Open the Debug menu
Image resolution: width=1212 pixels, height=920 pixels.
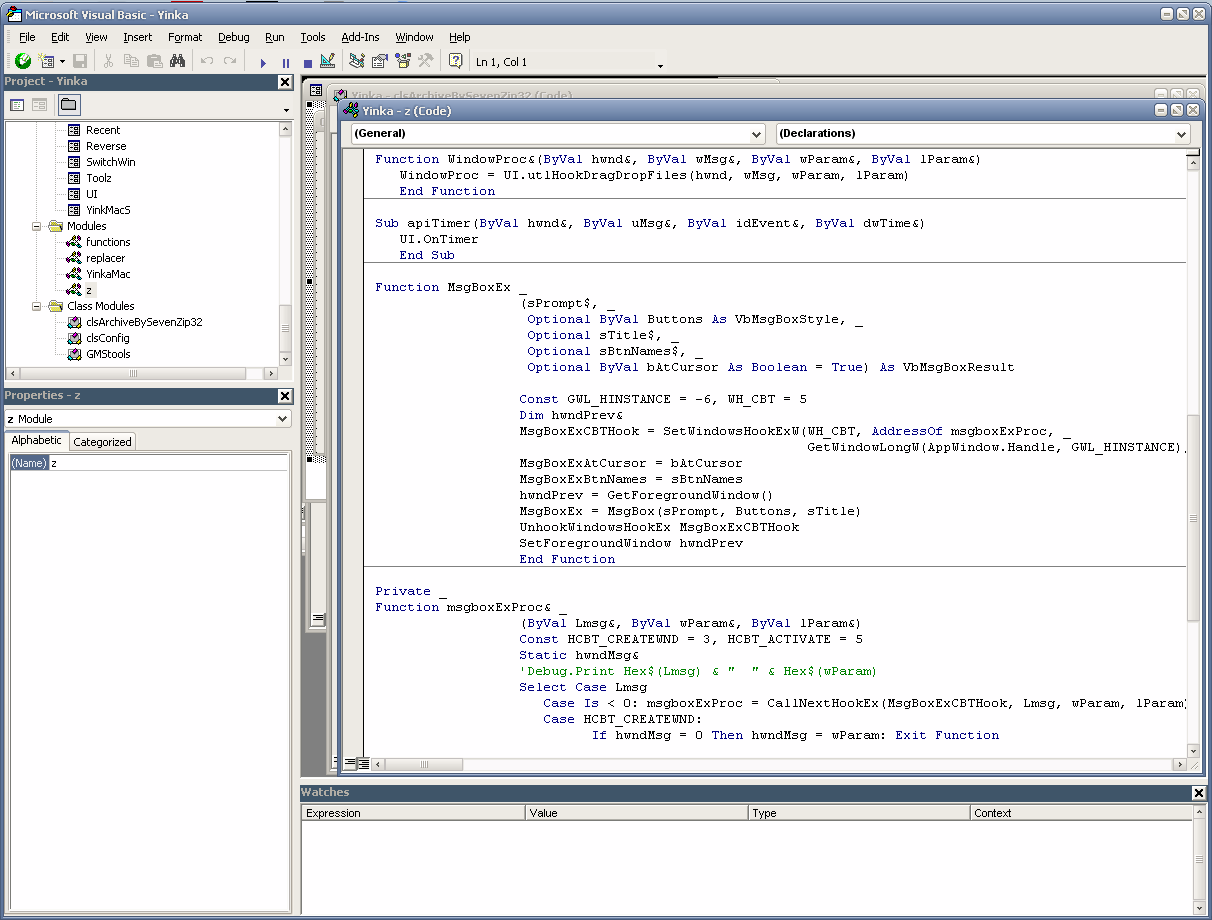coord(233,37)
